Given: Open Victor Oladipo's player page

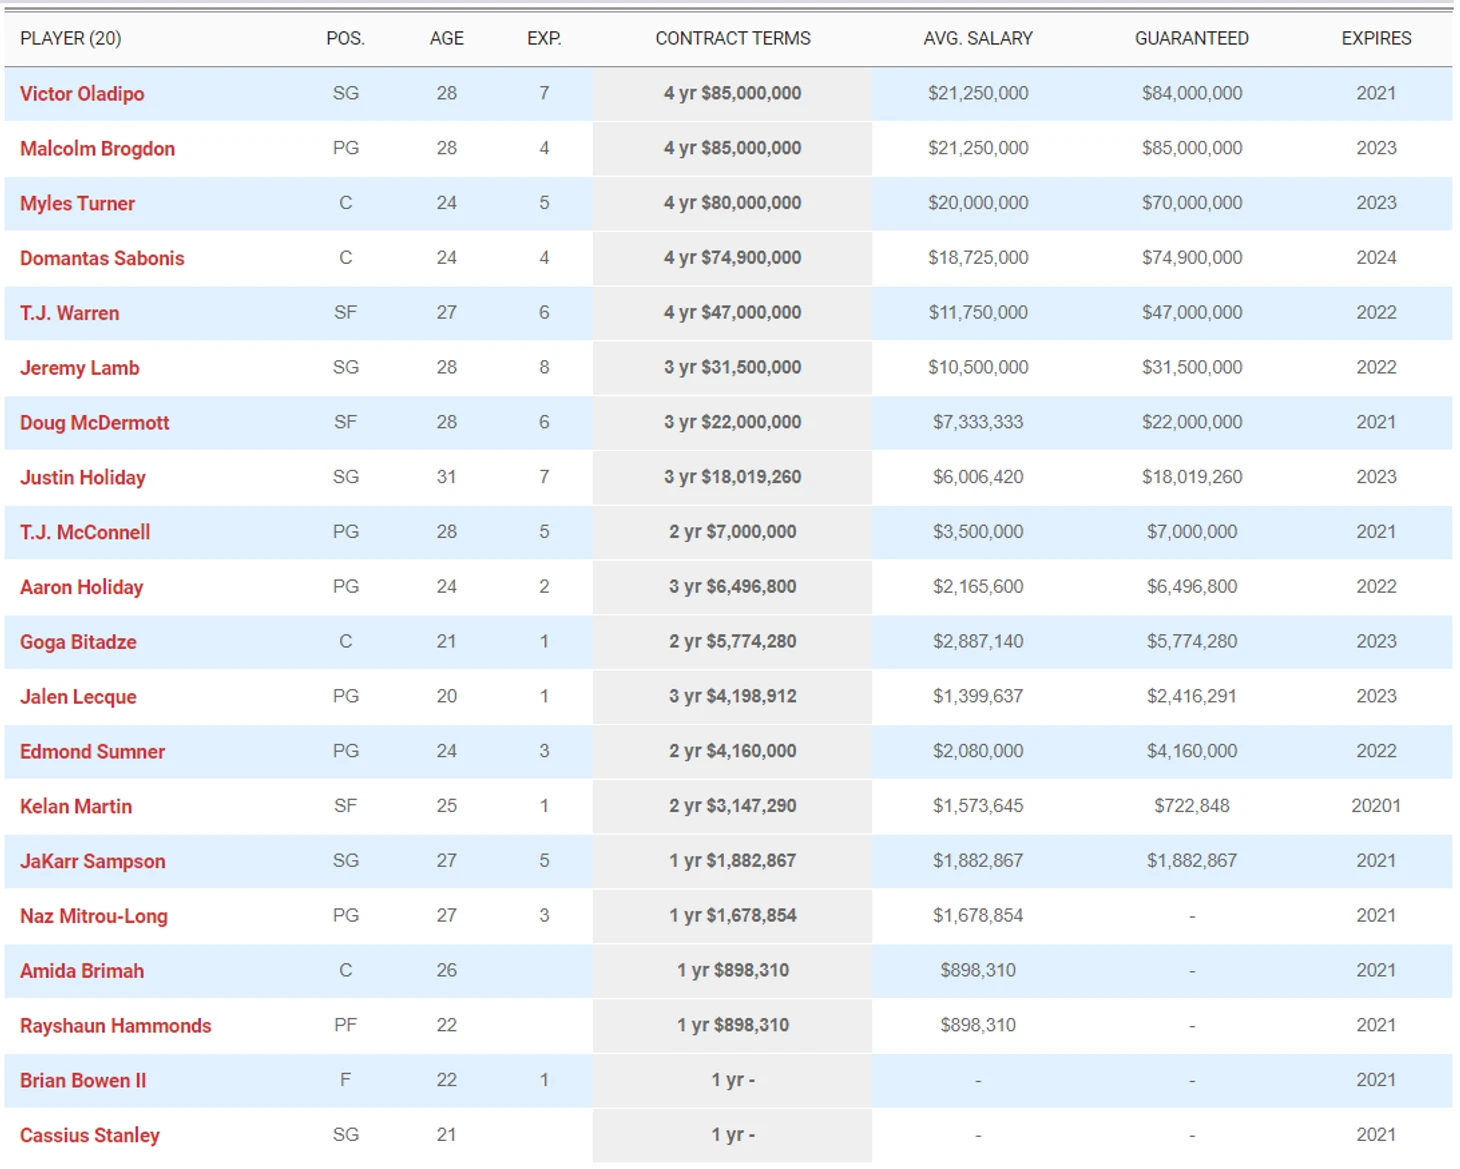Looking at the screenshot, I should [x=82, y=94].
